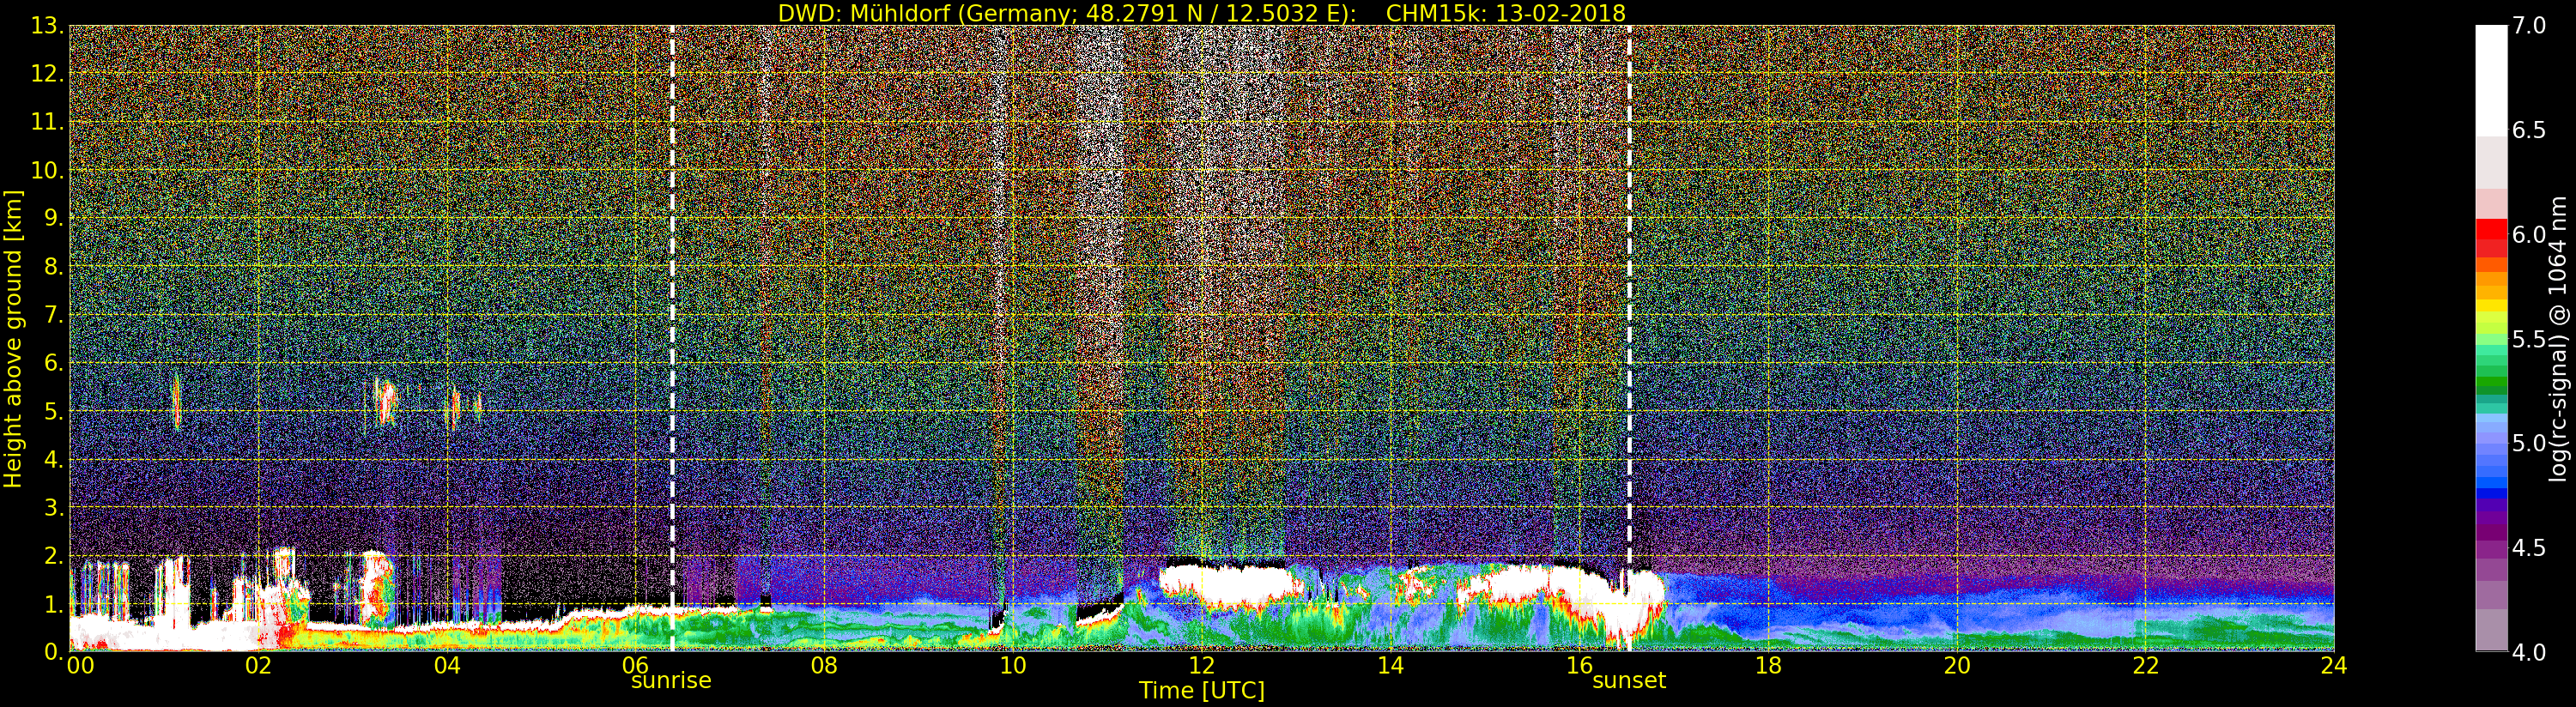The width and height of the screenshot is (2576, 707).
Task: Click the time axis tick '04'
Action: pyautogui.click(x=447, y=665)
